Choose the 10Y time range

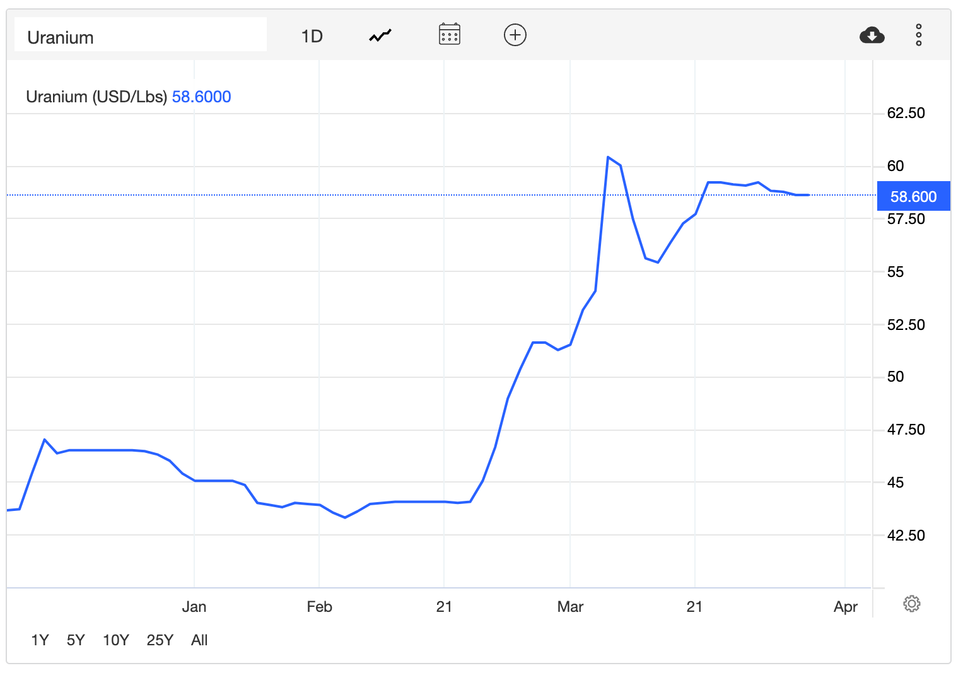[115, 640]
